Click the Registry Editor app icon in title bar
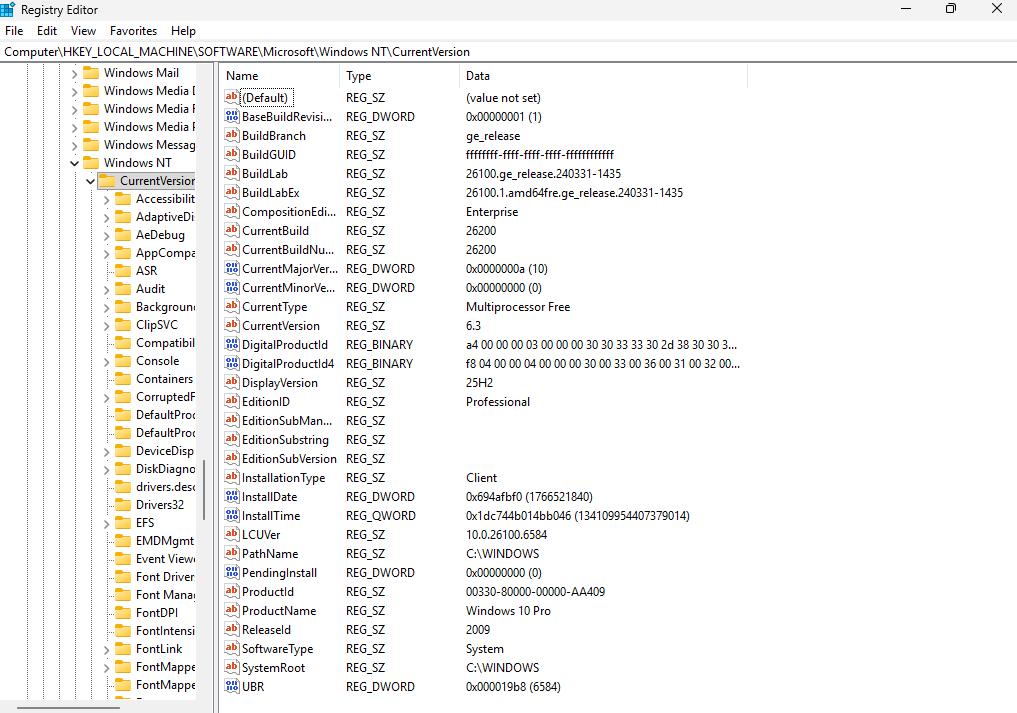The width and height of the screenshot is (1017, 713). coord(8,10)
